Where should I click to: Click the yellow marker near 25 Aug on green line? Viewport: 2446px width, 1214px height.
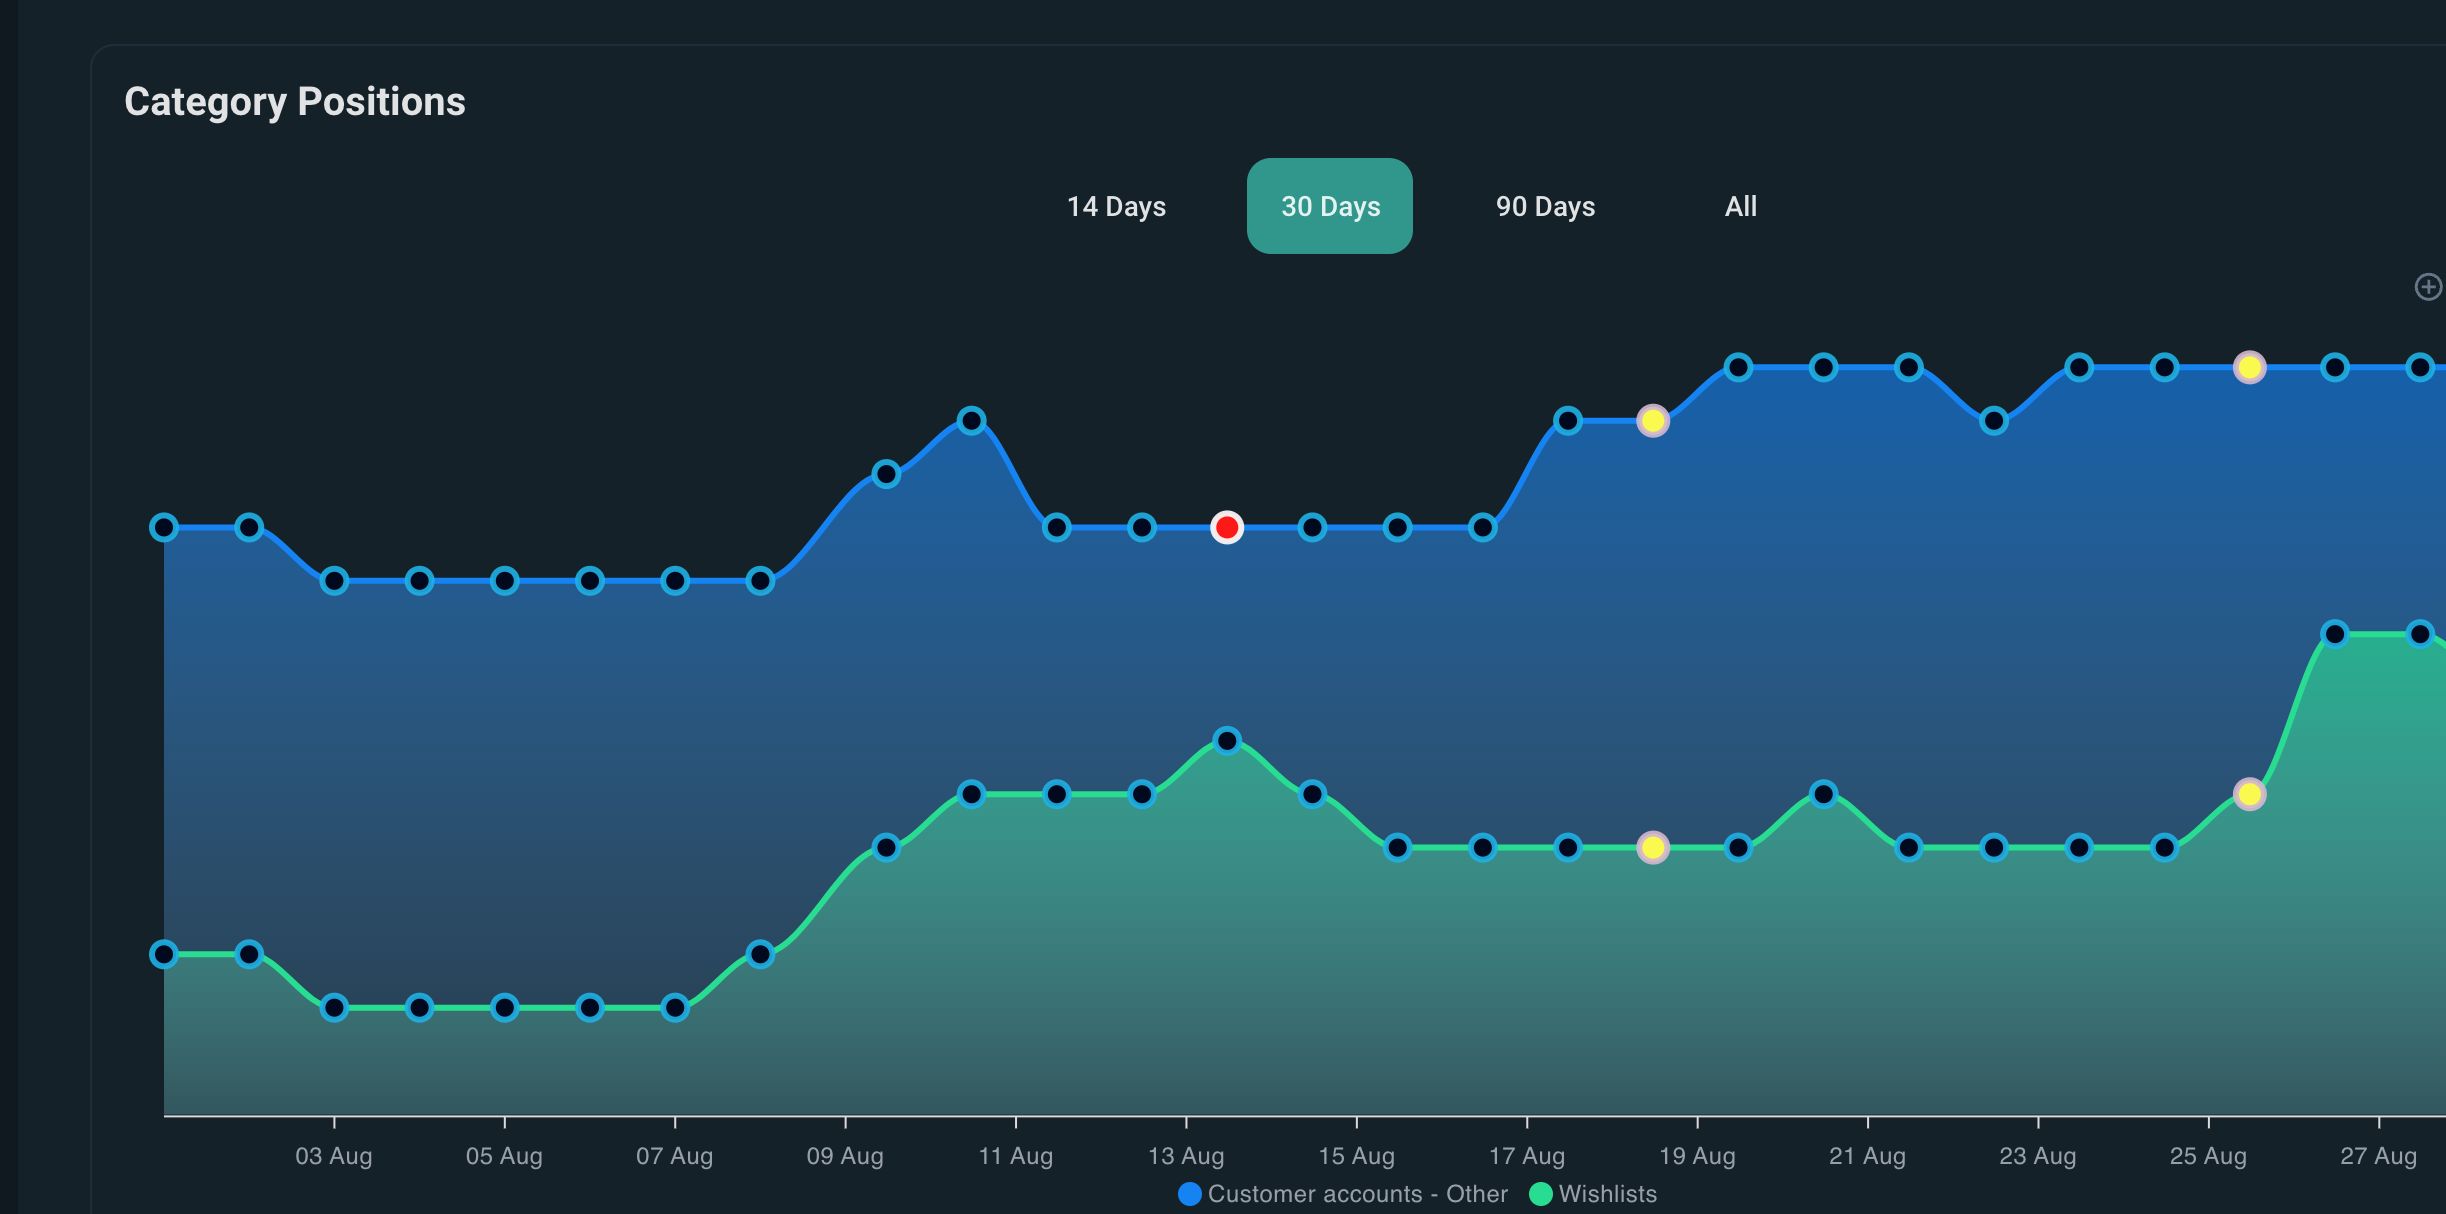pos(2249,794)
